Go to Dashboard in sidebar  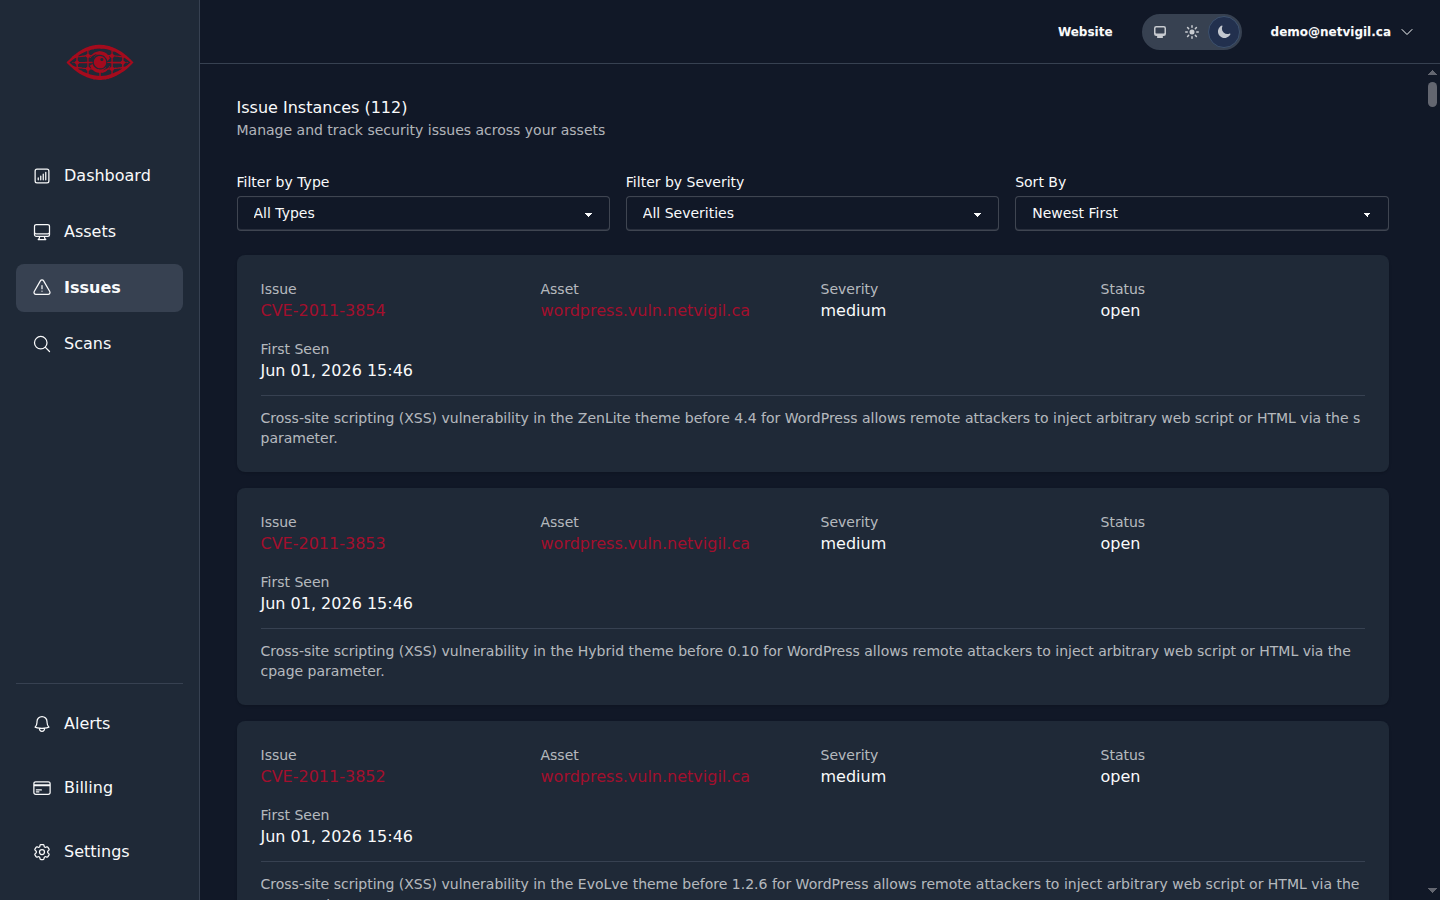point(99,176)
